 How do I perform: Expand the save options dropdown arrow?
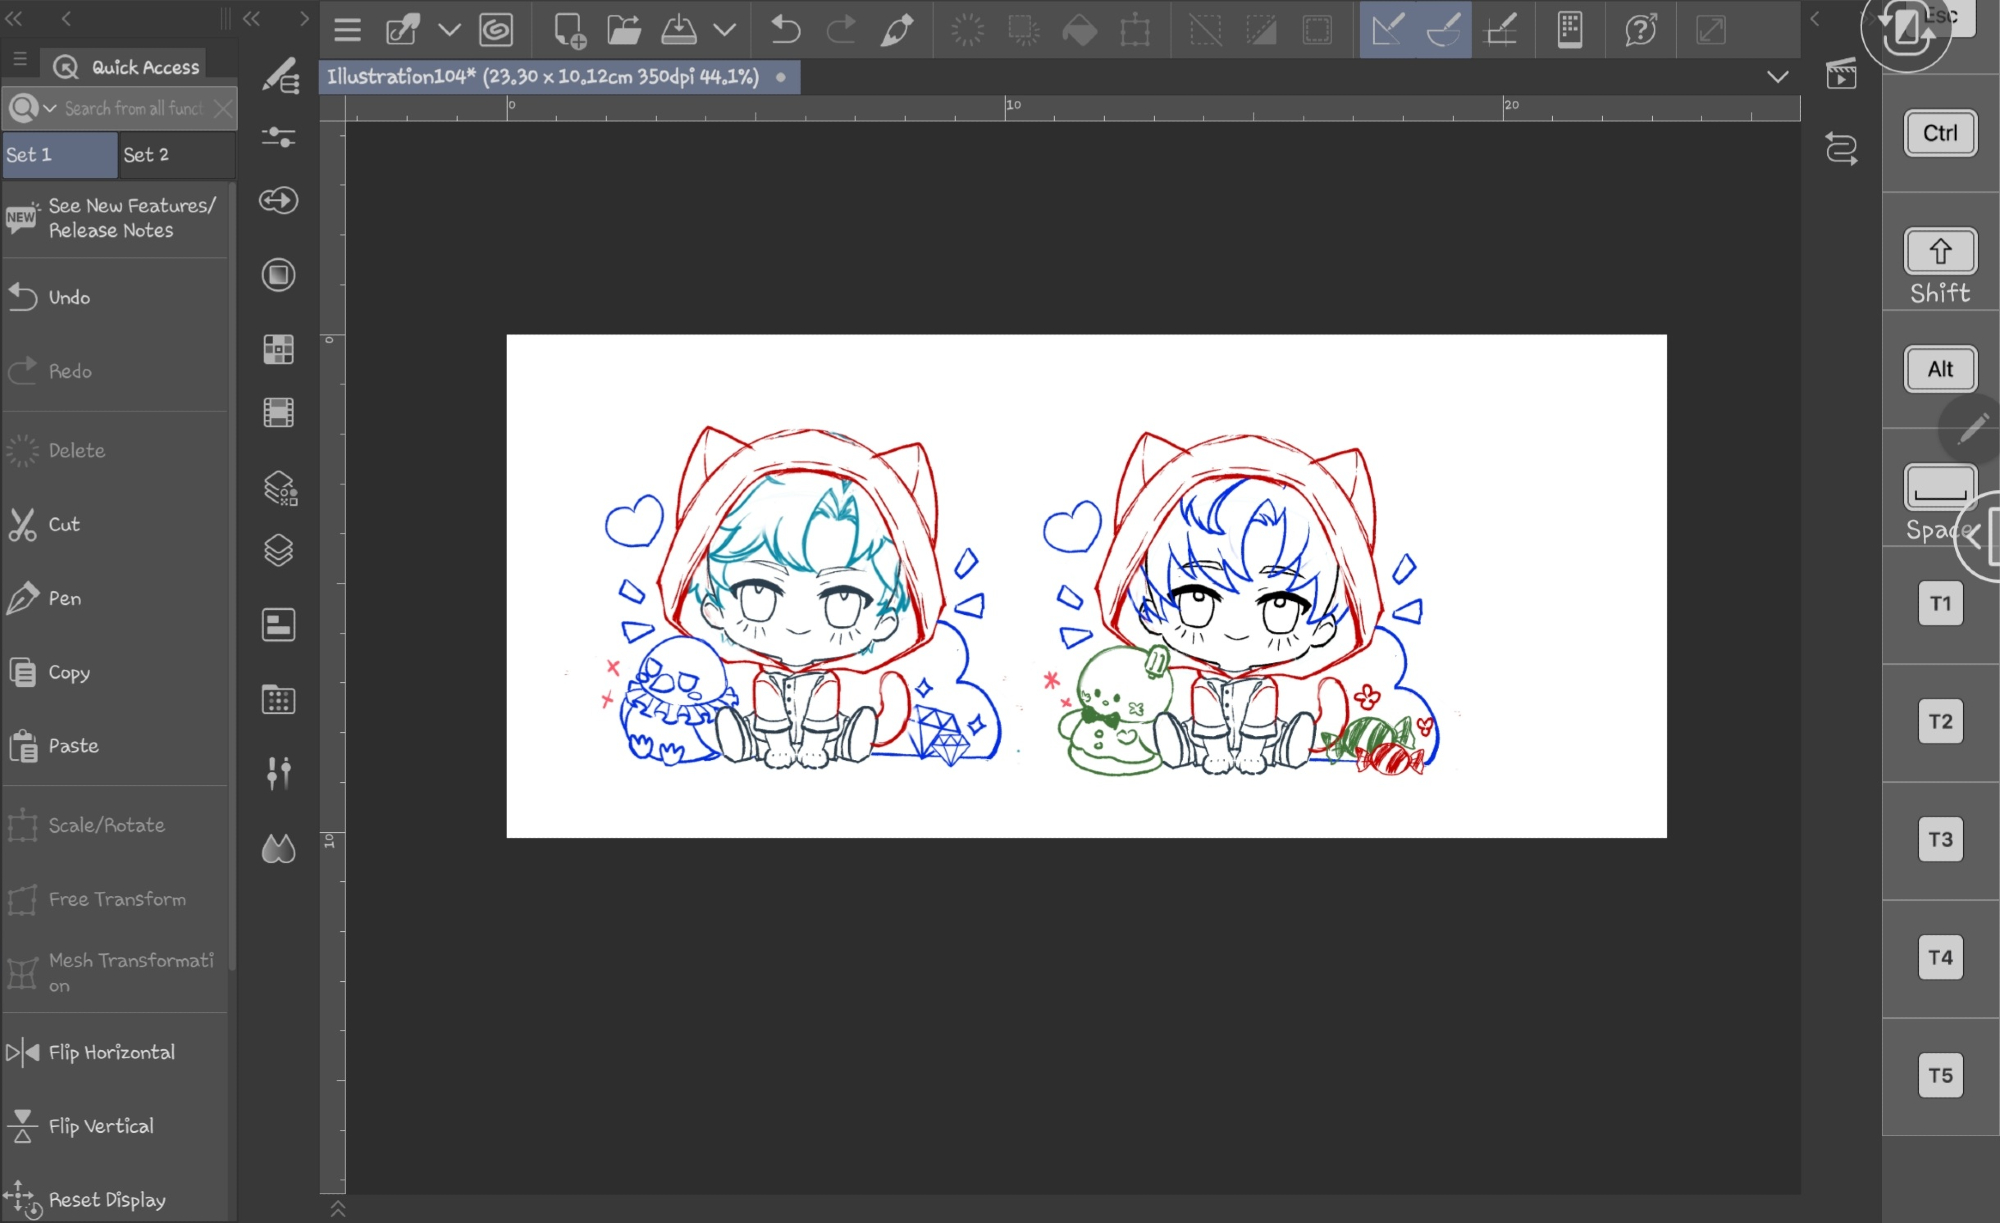point(725,30)
